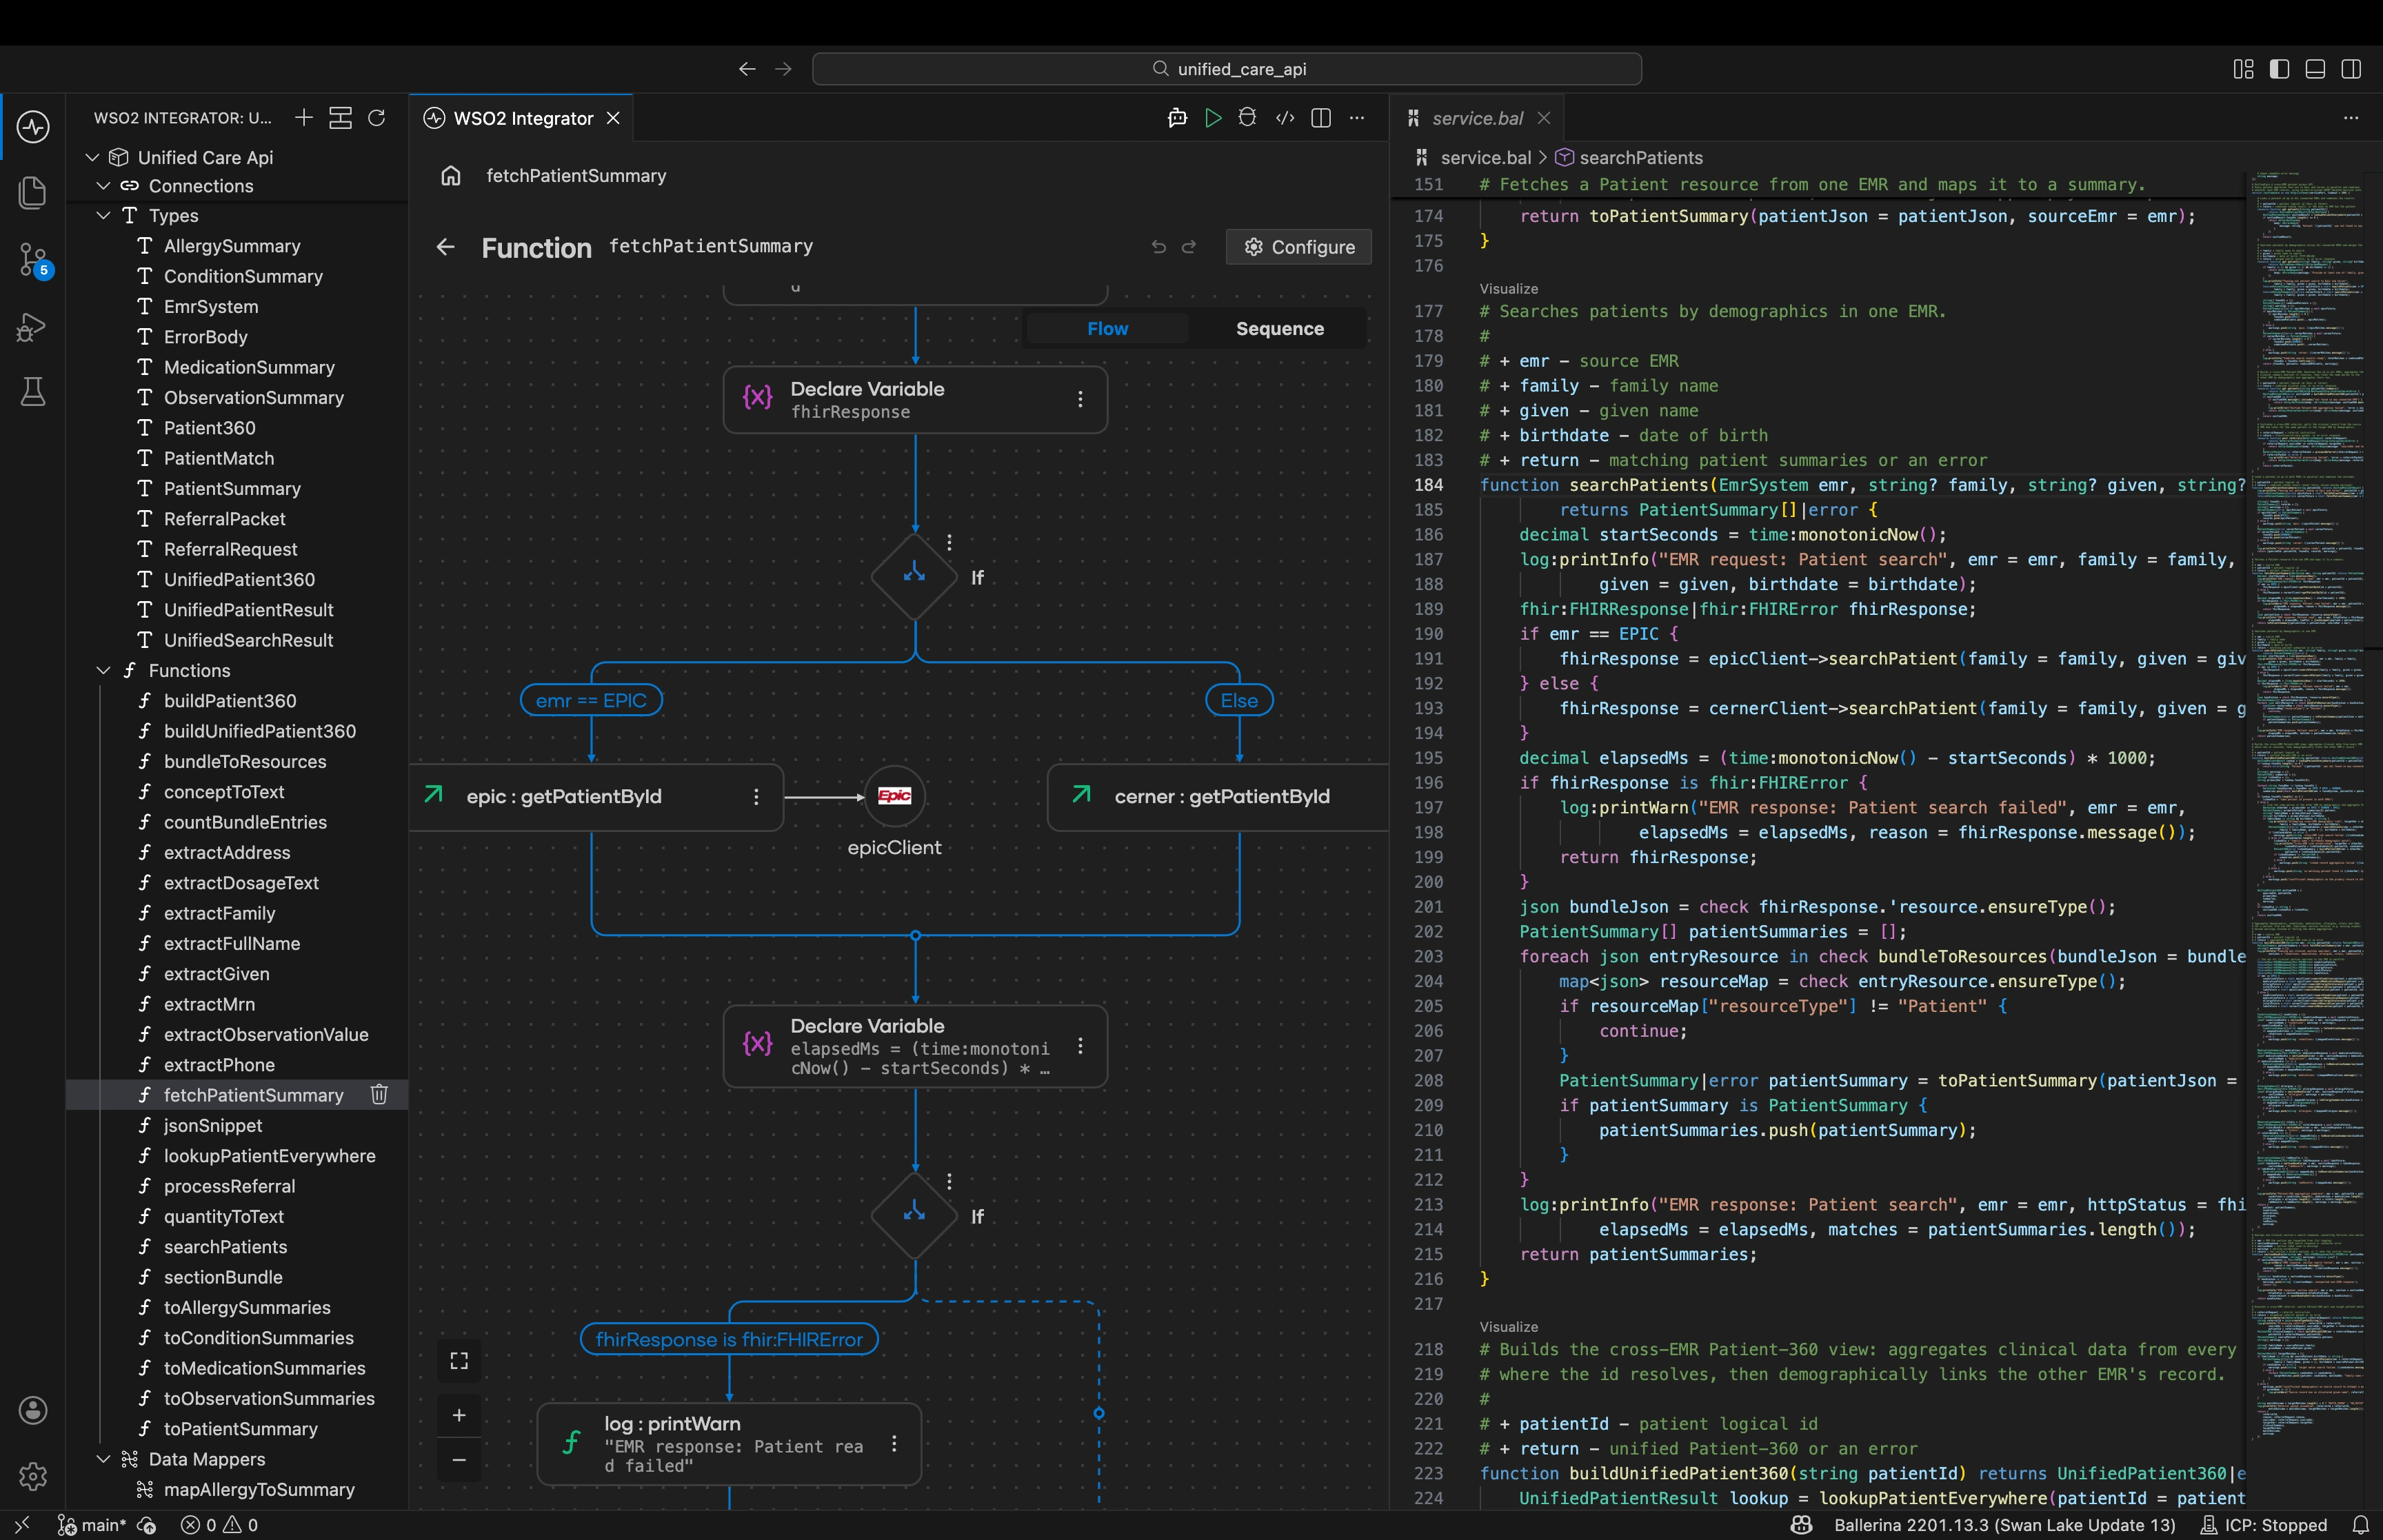Redo the last diagram change
The height and width of the screenshot is (1540, 2383).
1189,247
